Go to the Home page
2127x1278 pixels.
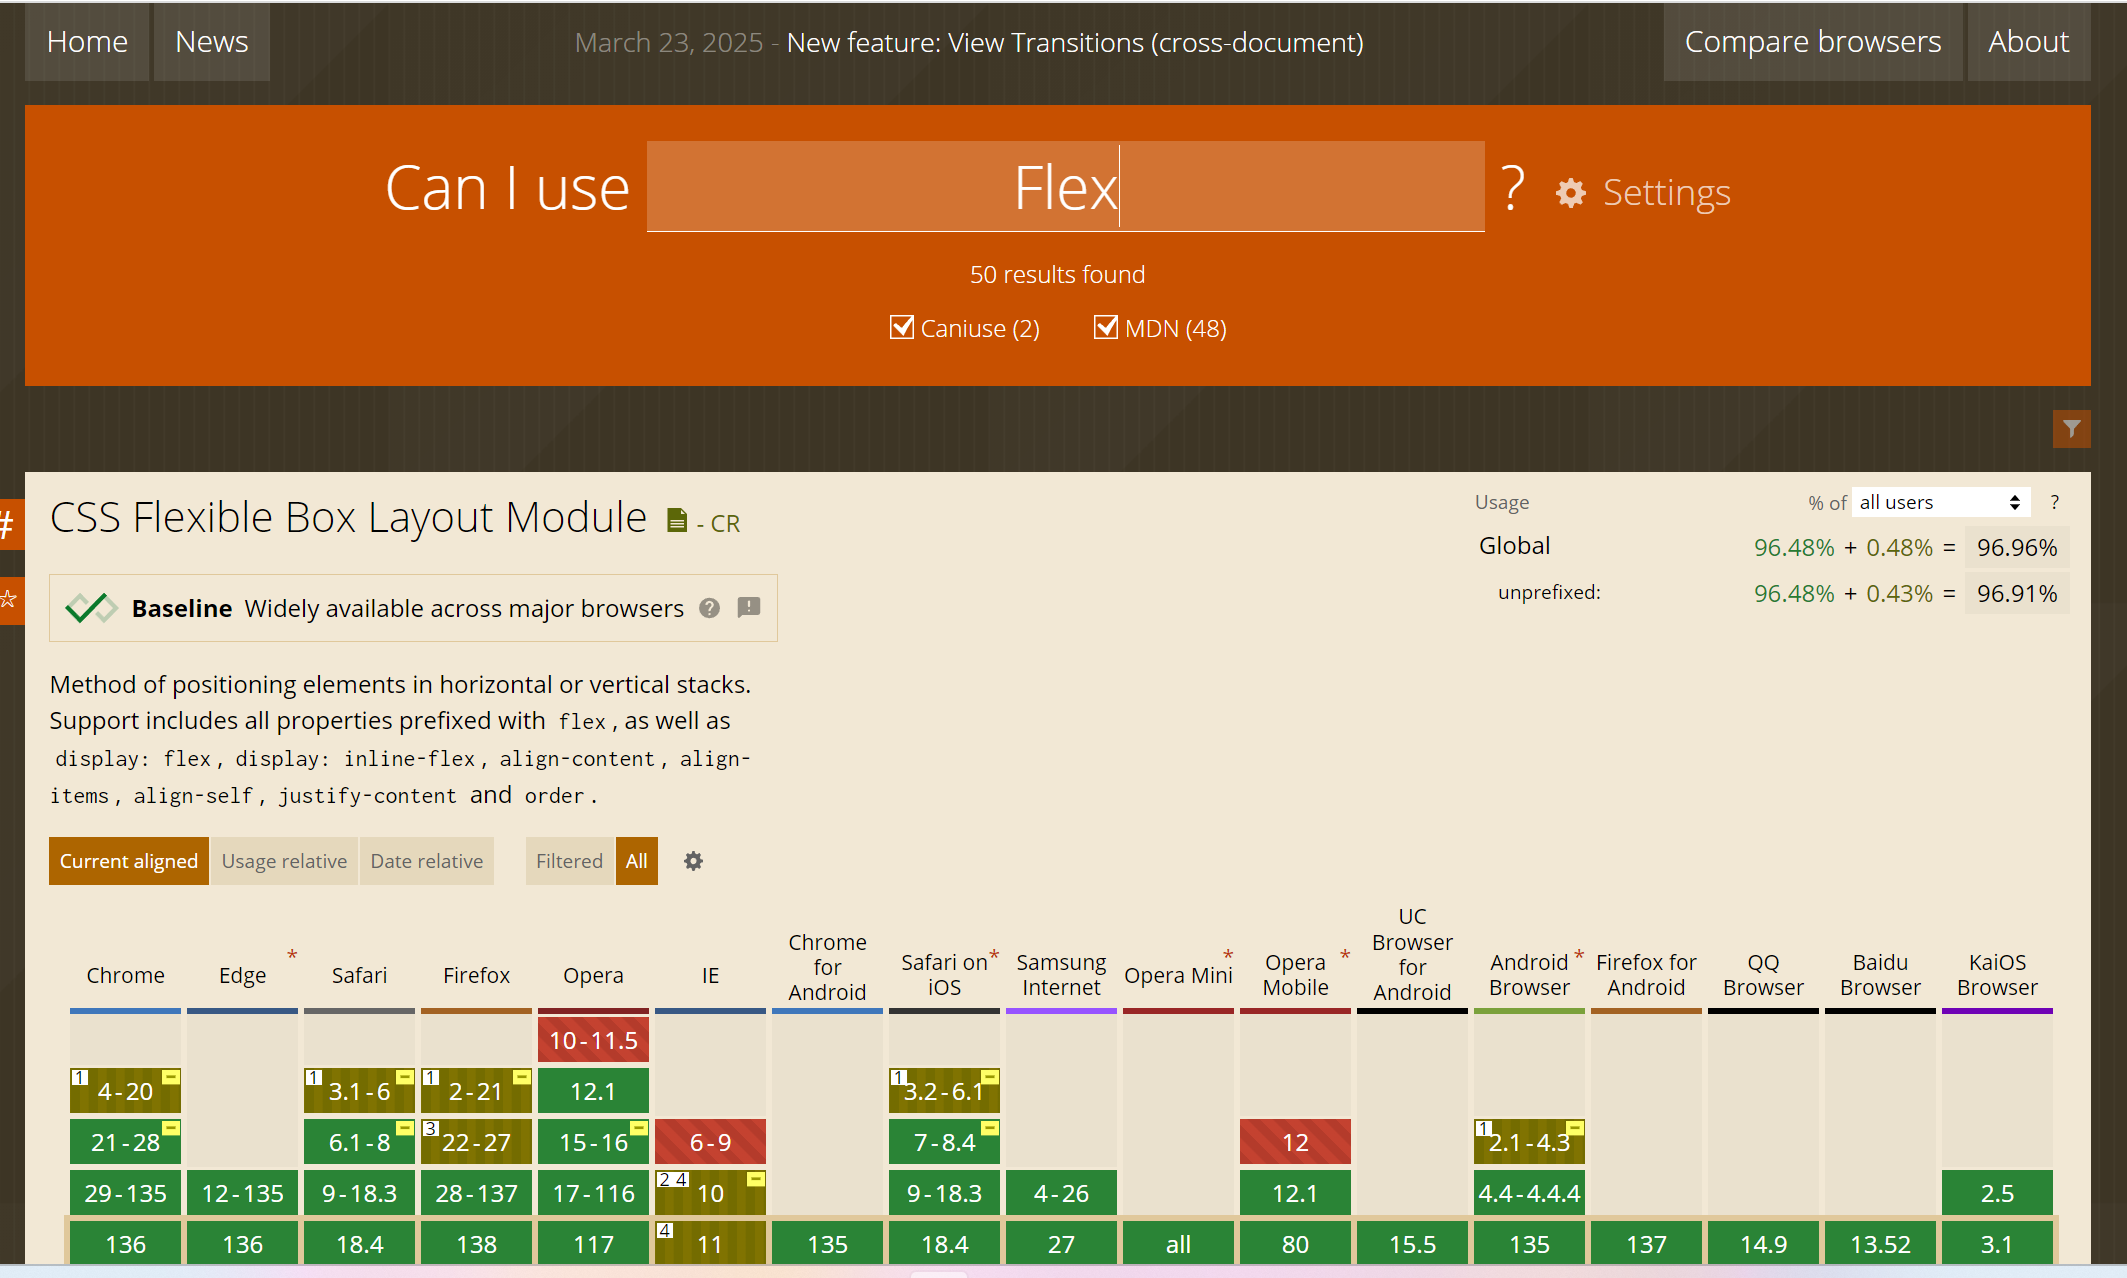pyautogui.click(x=87, y=42)
